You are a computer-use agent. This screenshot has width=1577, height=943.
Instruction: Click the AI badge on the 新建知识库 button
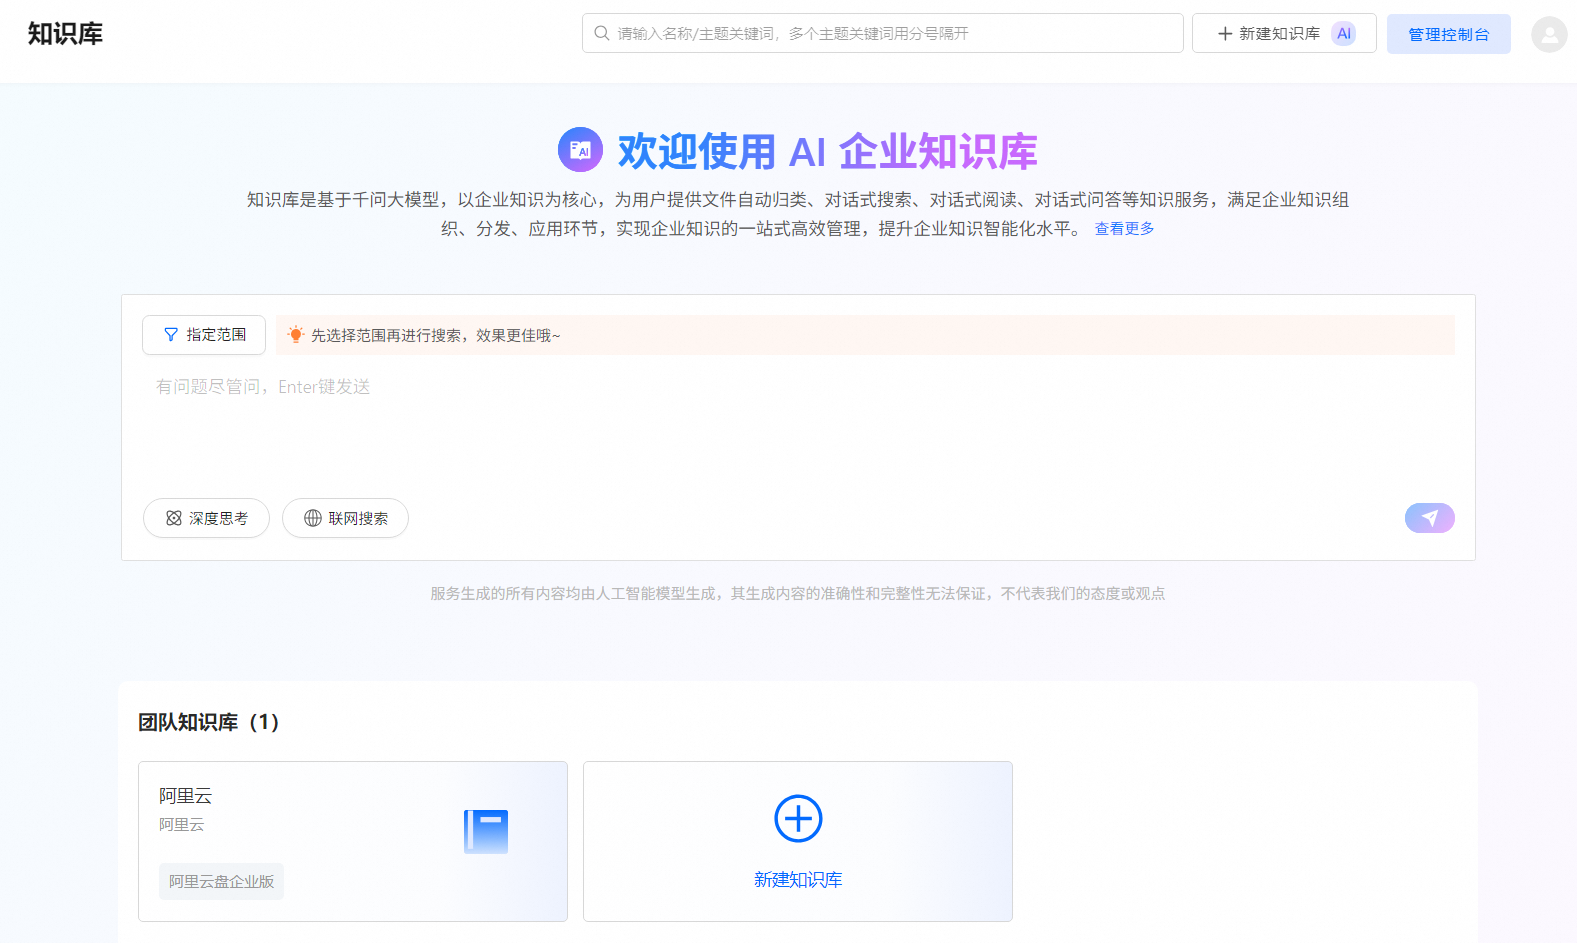(x=1344, y=33)
